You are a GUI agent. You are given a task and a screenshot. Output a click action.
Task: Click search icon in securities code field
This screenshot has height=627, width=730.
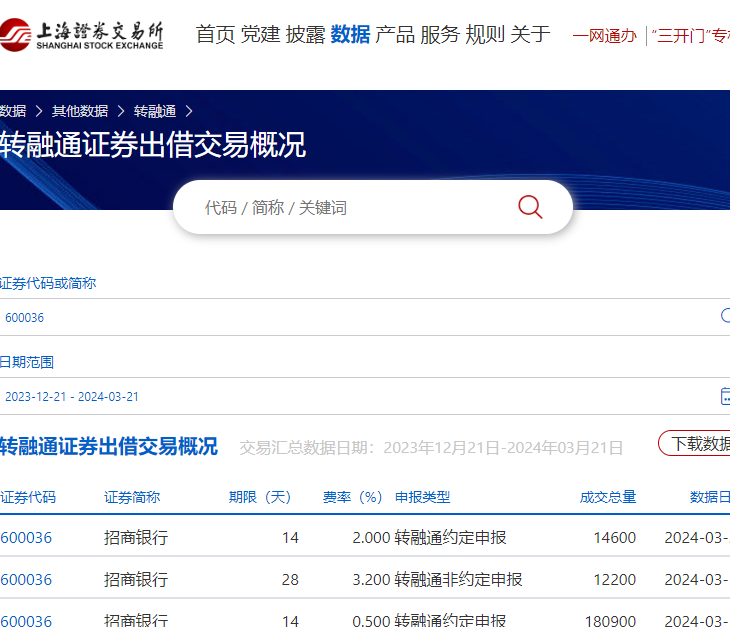[x=725, y=316]
